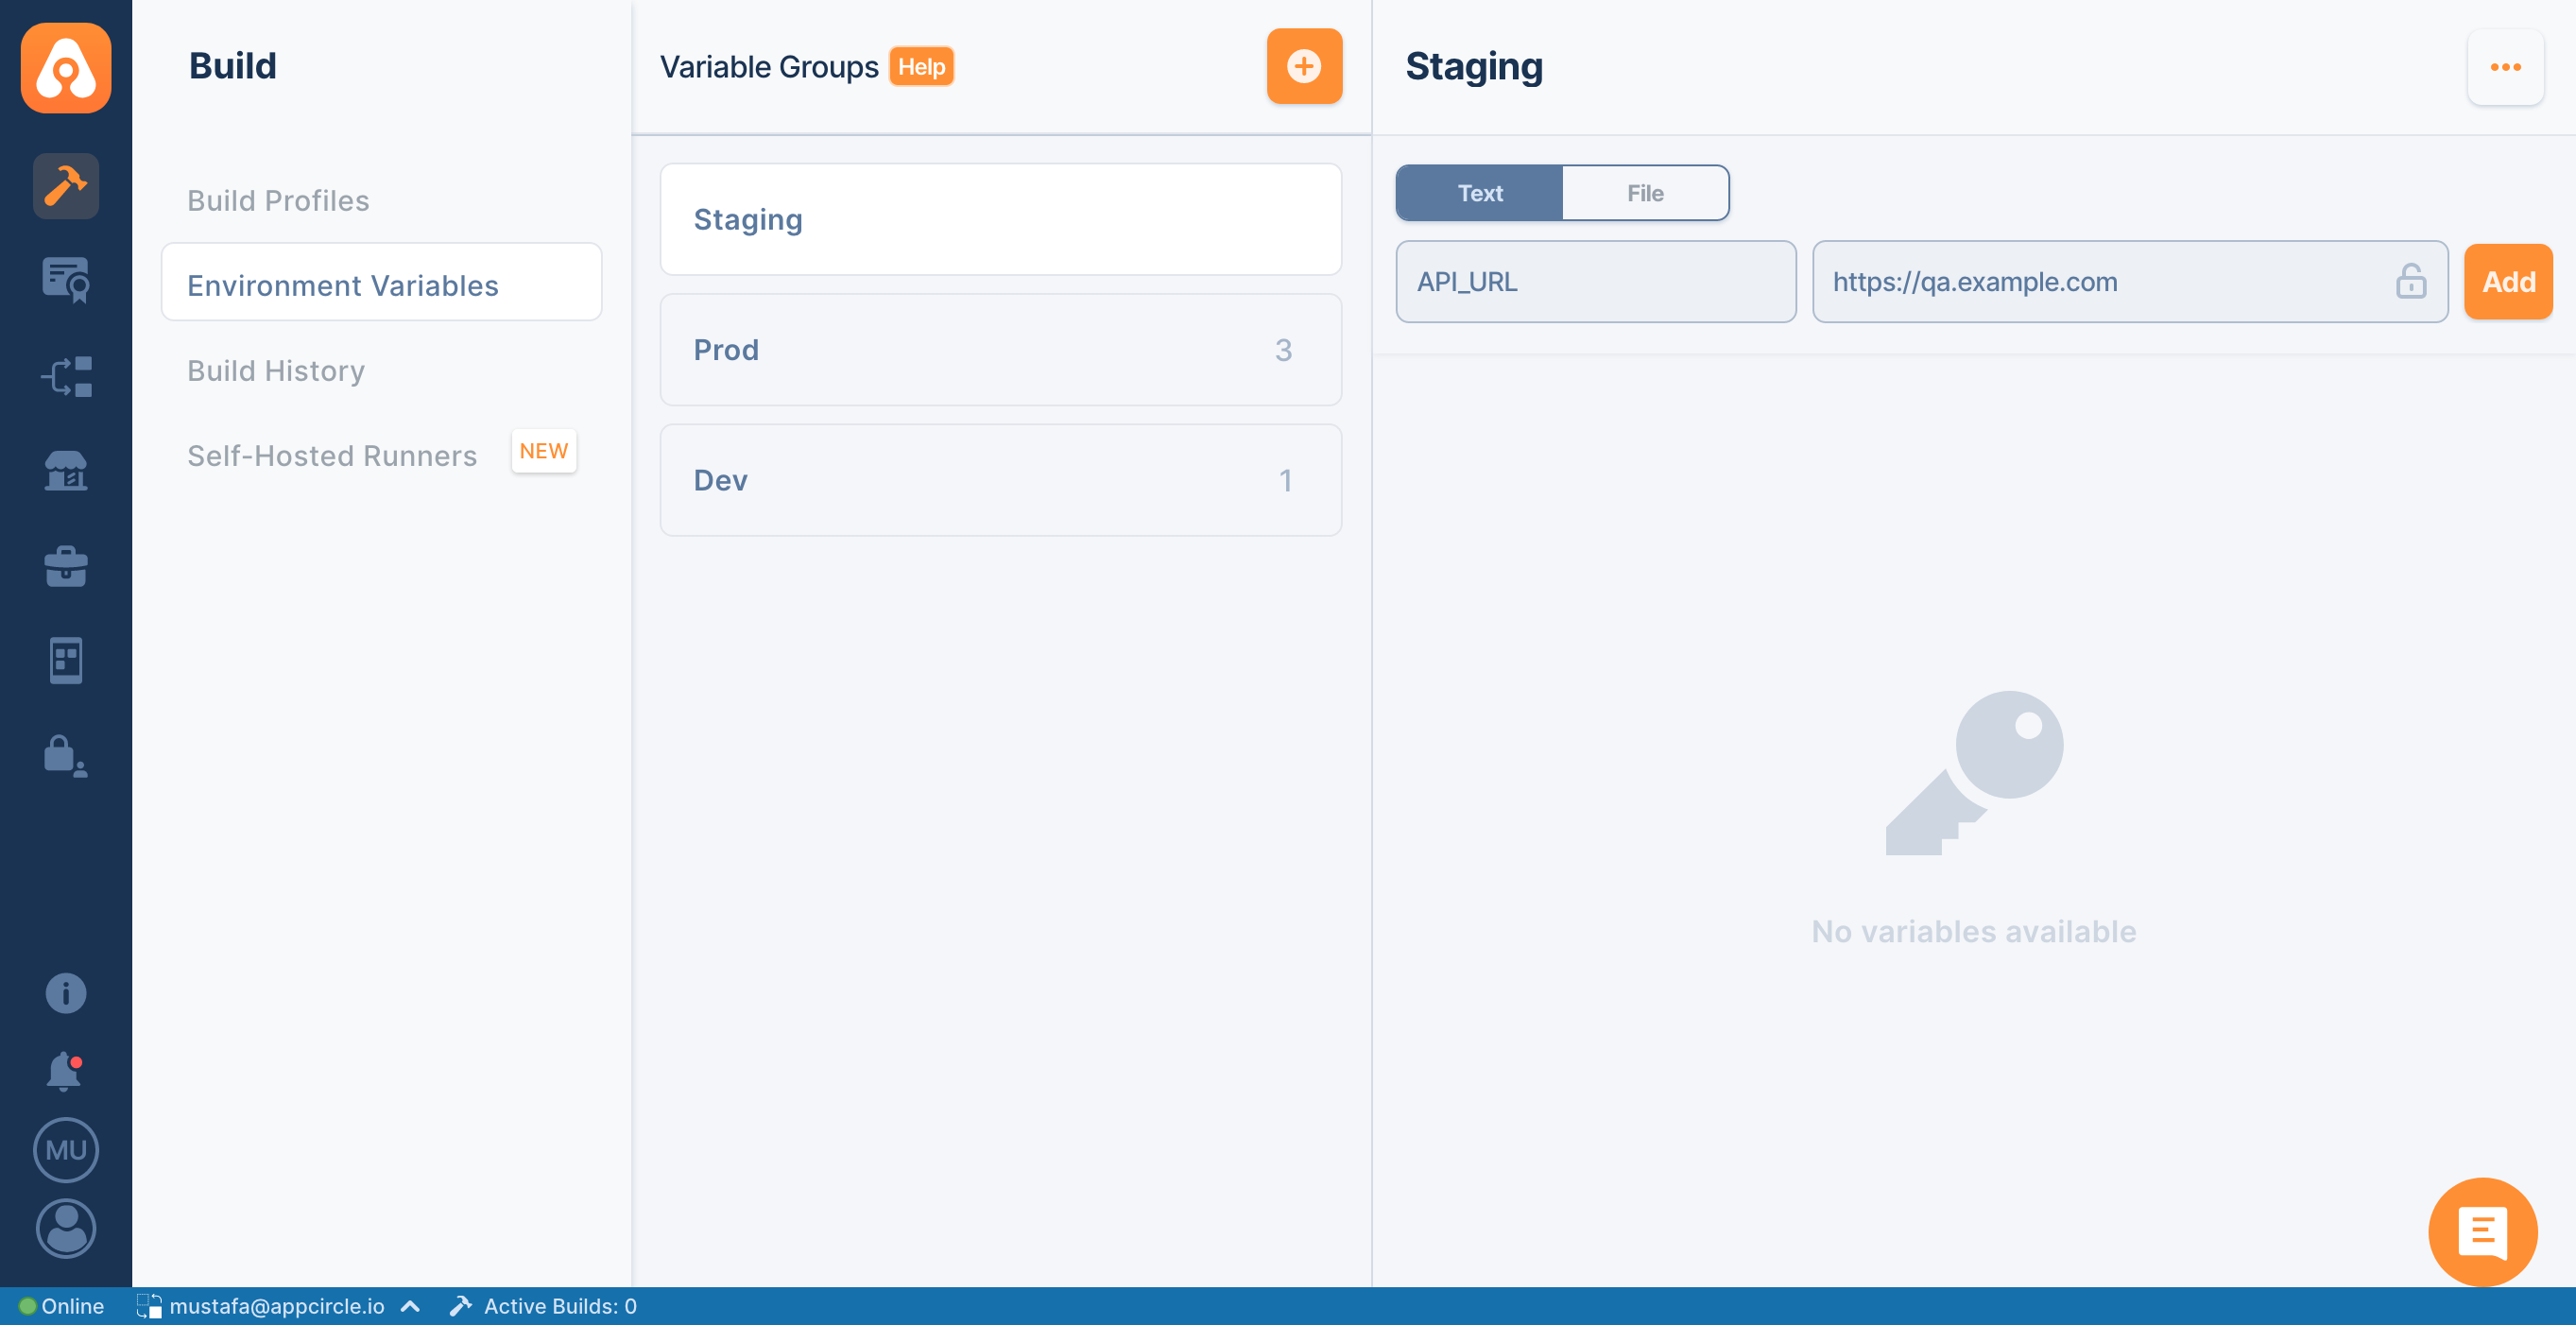The width and height of the screenshot is (2576, 1325).
Task: Switch to Text variable type
Action: click(1479, 193)
